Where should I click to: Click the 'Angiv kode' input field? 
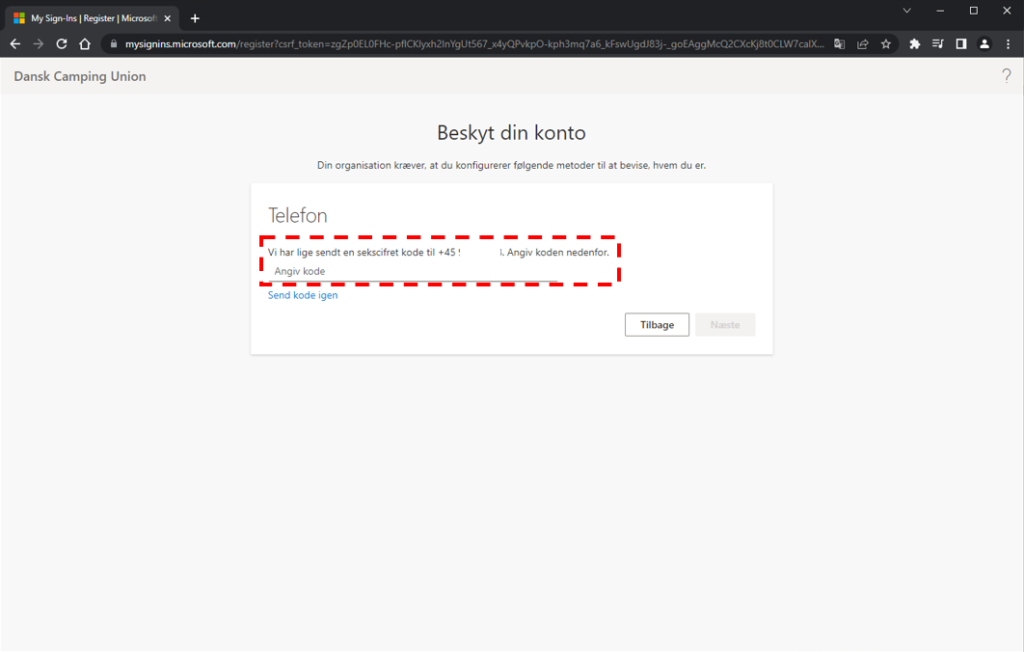coord(410,272)
